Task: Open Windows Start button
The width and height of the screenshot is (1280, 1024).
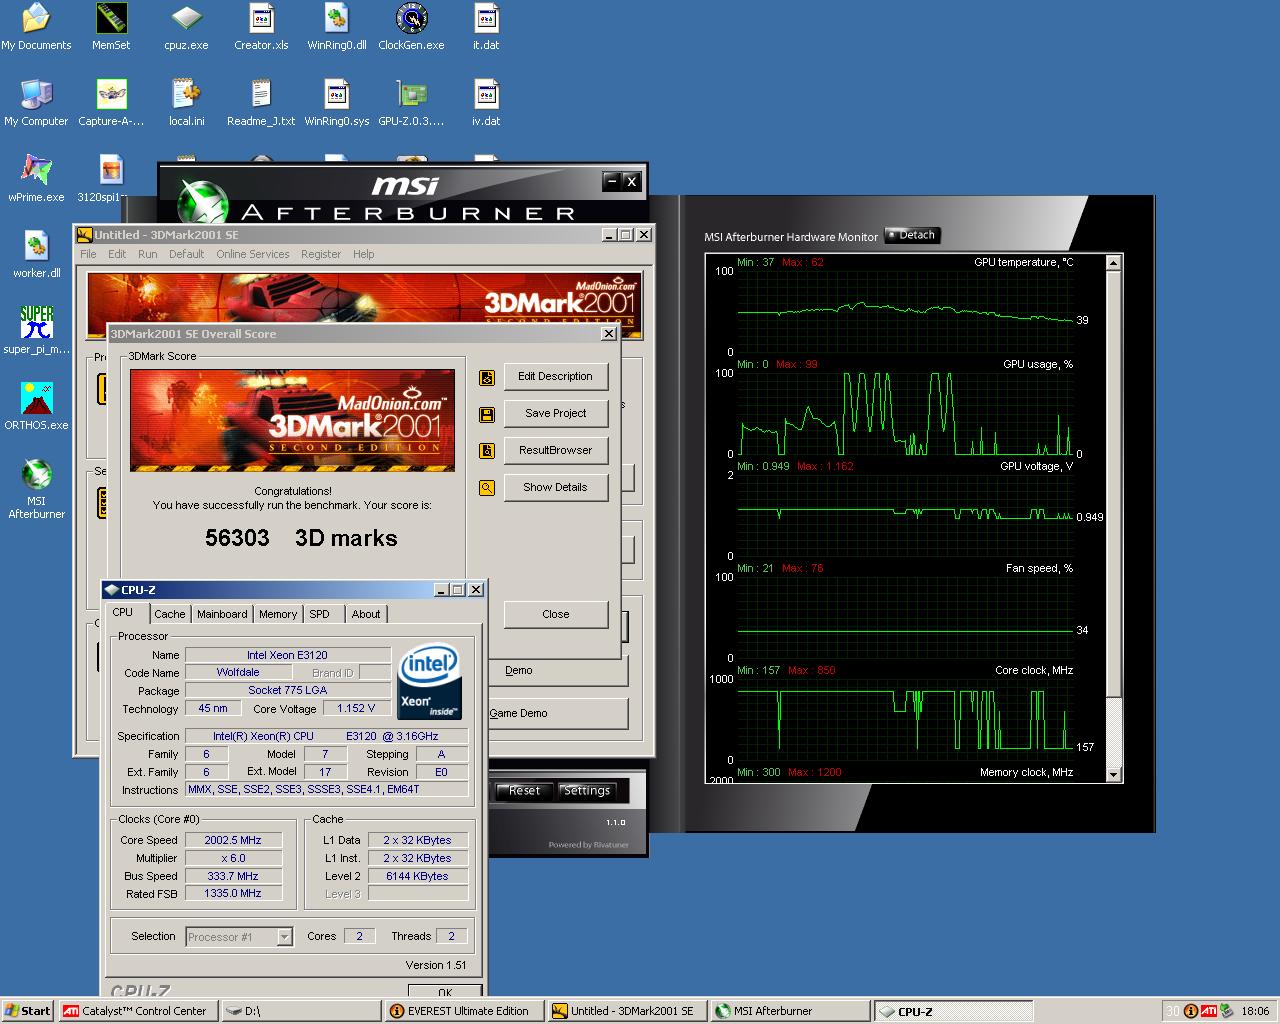Action: [28, 1011]
